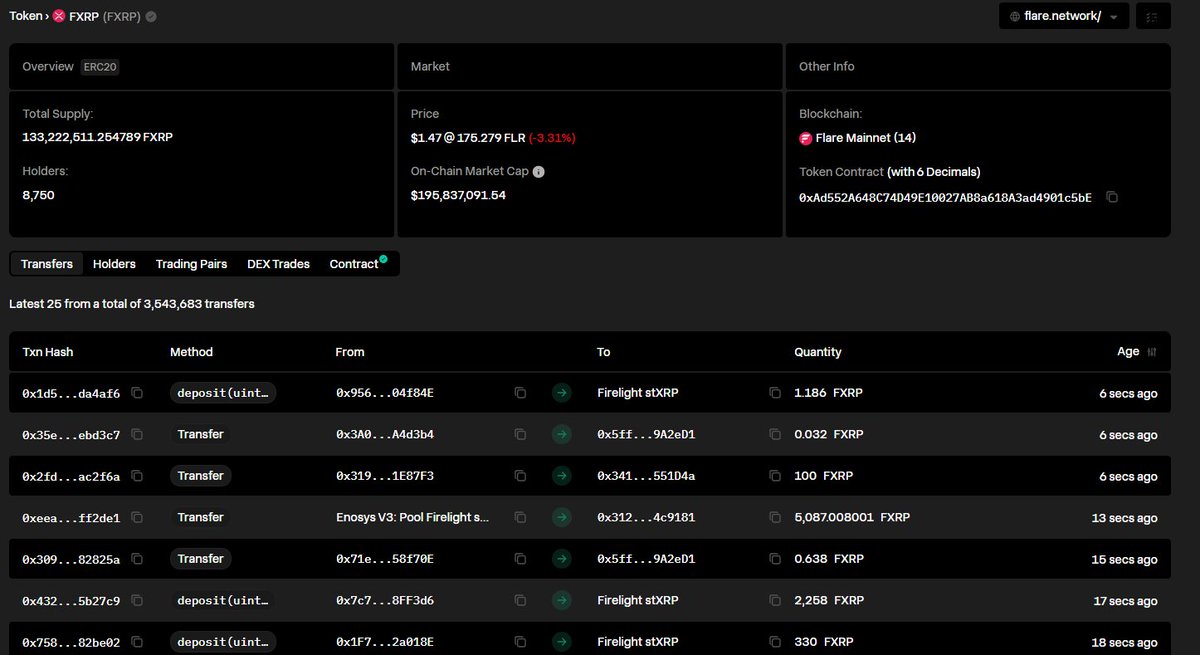1200x655 pixels.
Task: Open the Enosys V3: Pool Firelight address
Action: pos(412,518)
